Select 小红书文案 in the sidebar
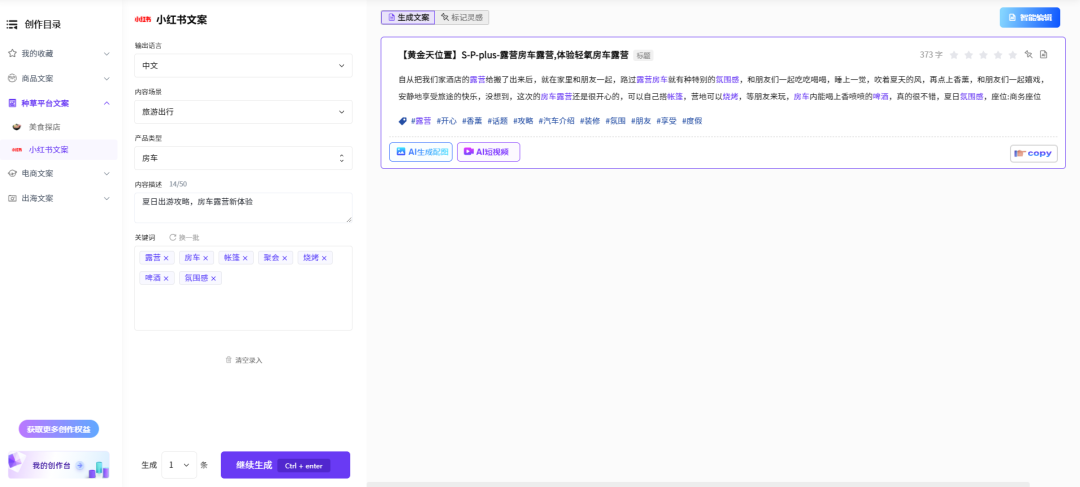This screenshot has height=487, width=1080. click(x=59, y=149)
